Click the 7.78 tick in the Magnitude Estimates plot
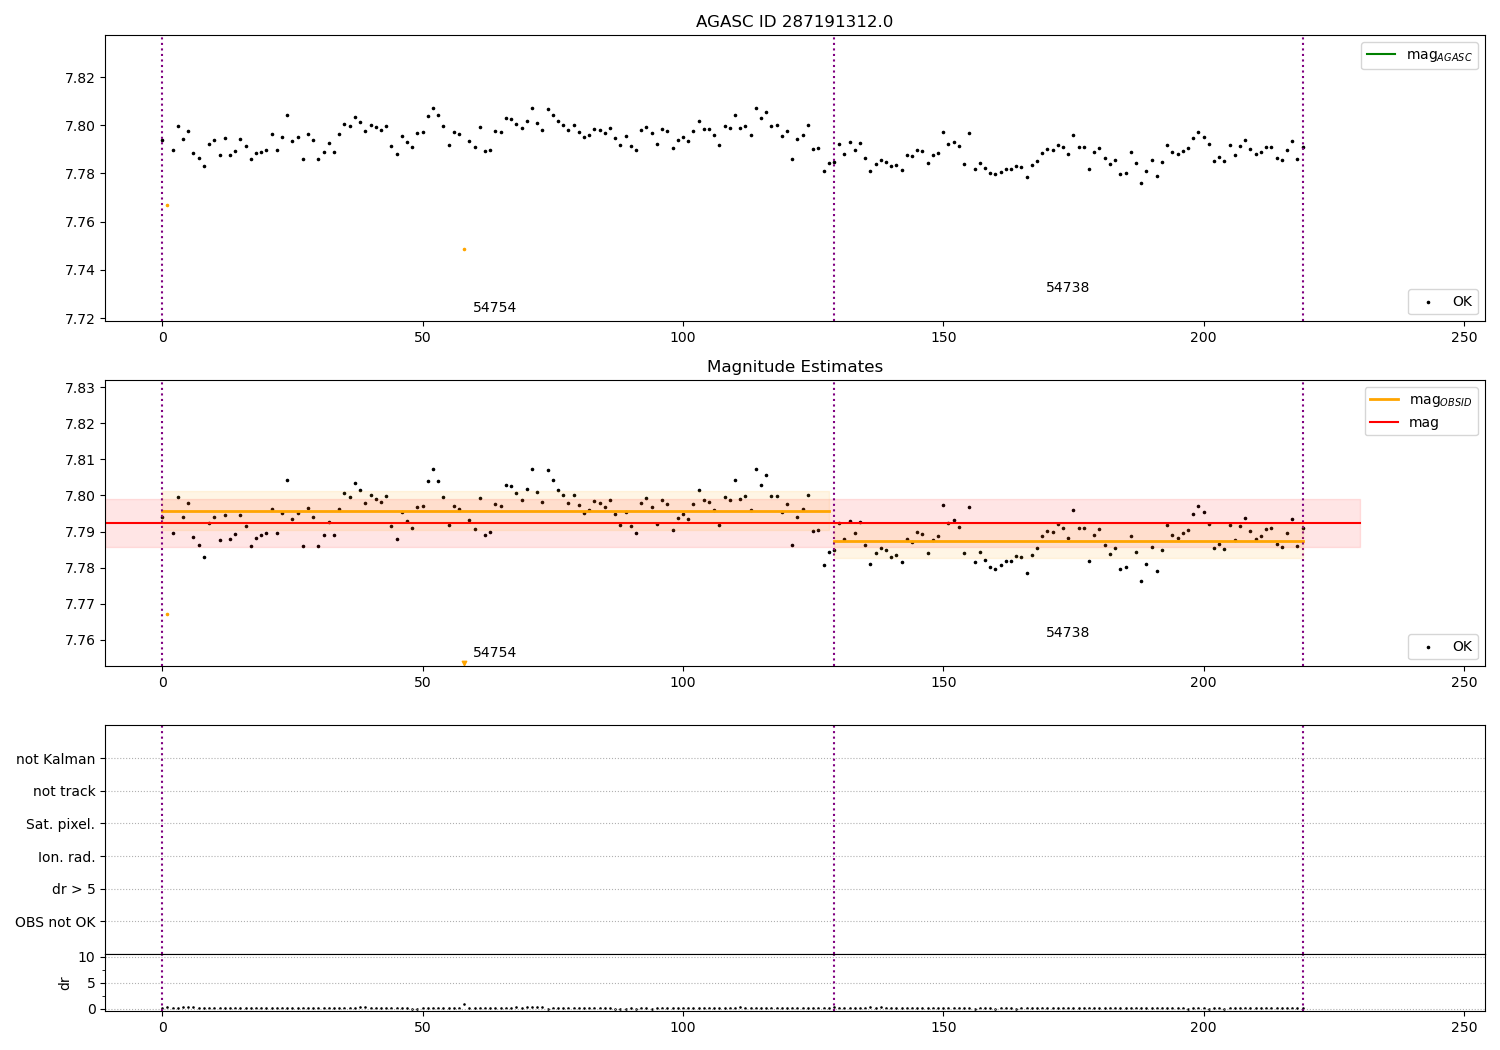The image size is (1500, 1050). [x=79, y=568]
